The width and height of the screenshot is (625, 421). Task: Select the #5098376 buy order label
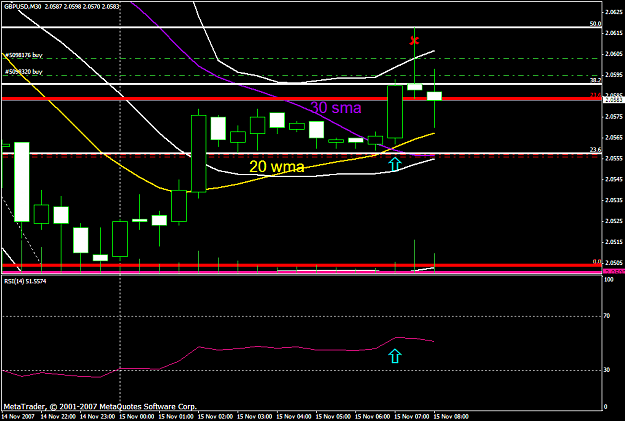pyautogui.click(x=24, y=55)
